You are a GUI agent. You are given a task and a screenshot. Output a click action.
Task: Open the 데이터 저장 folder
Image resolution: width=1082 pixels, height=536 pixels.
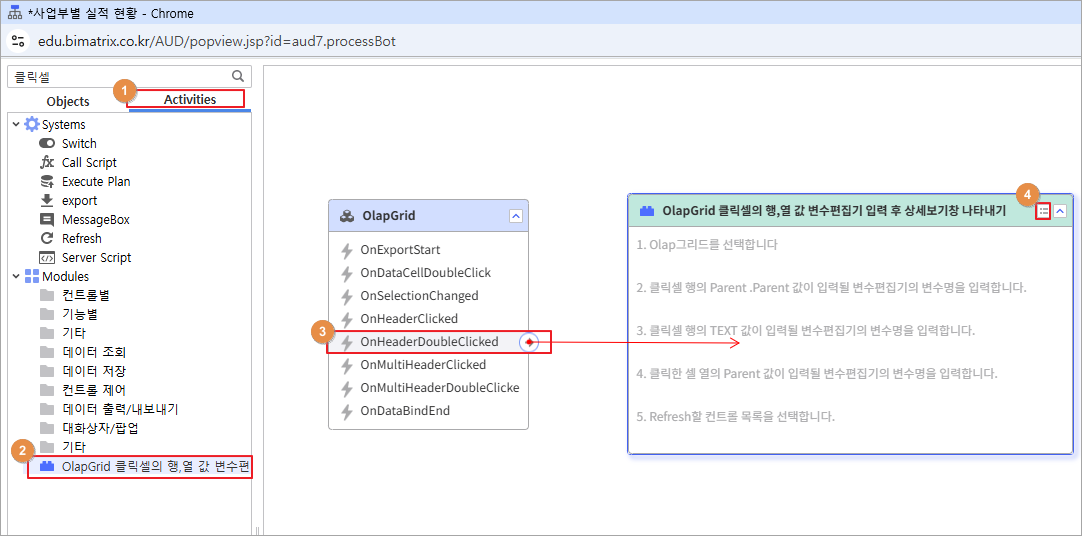(94, 371)
